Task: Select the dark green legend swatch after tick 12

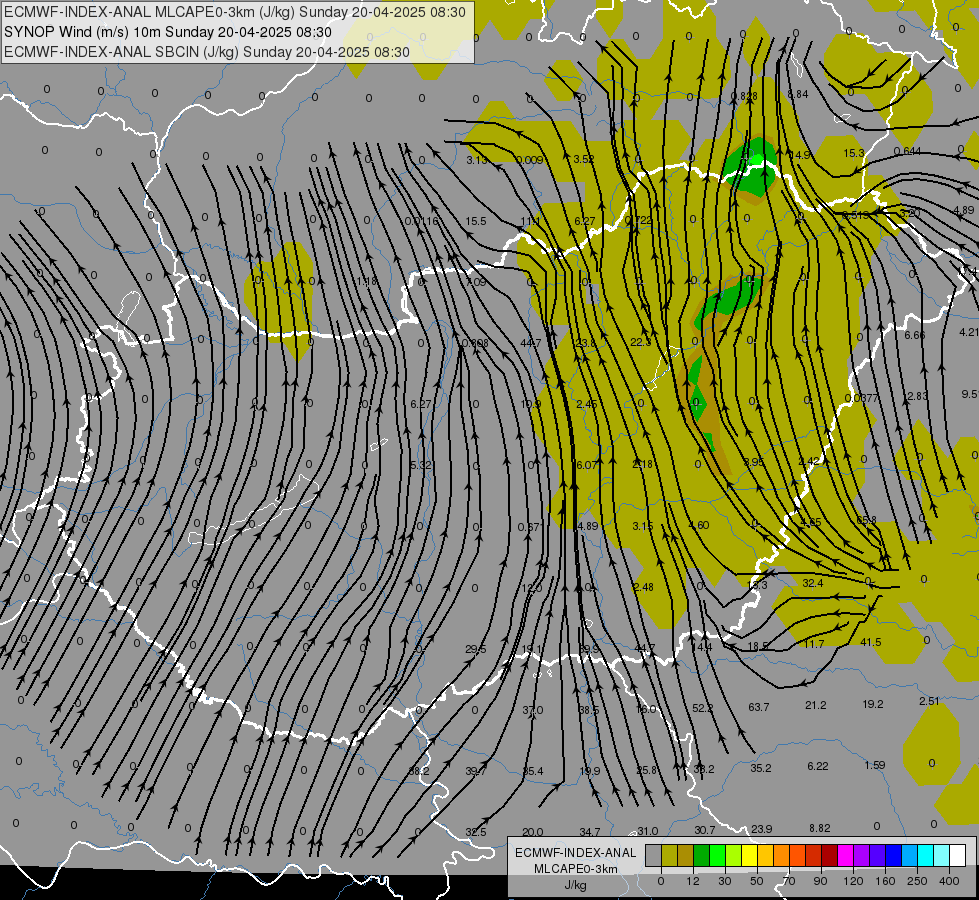Action: 702,856
